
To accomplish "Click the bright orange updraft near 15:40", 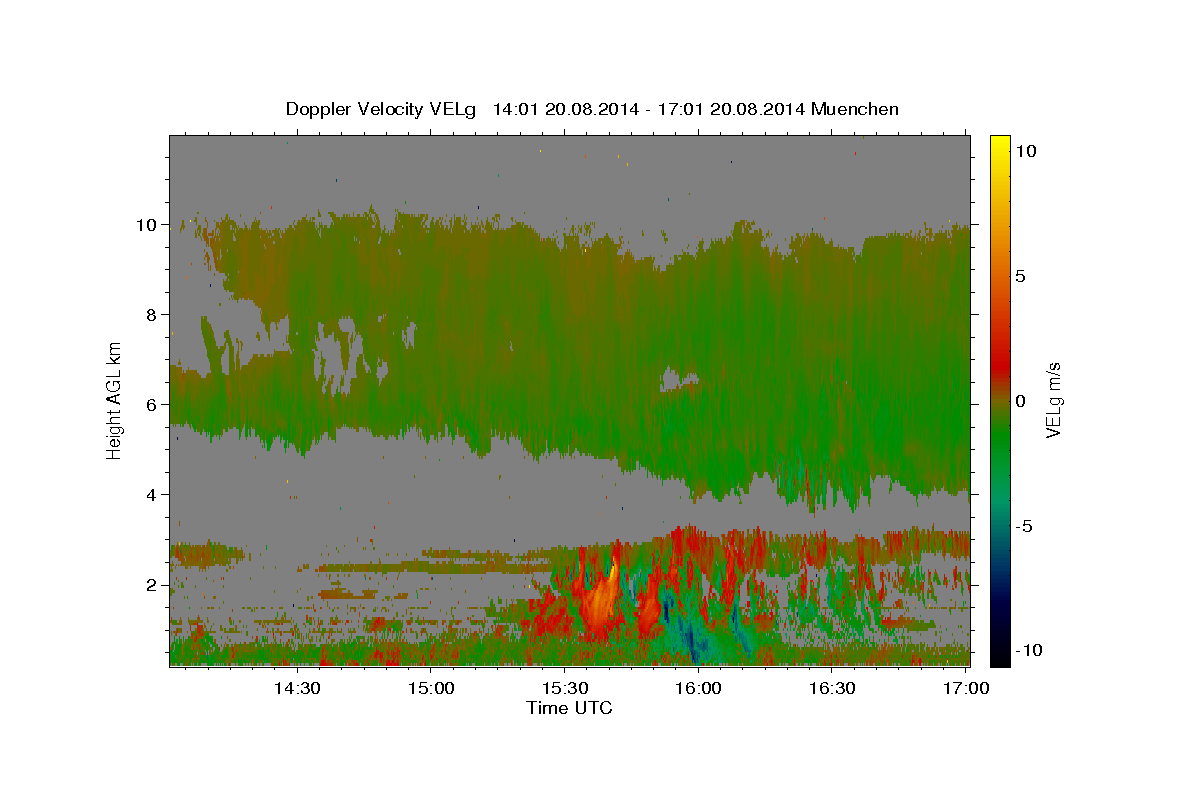I will point(600,600).
